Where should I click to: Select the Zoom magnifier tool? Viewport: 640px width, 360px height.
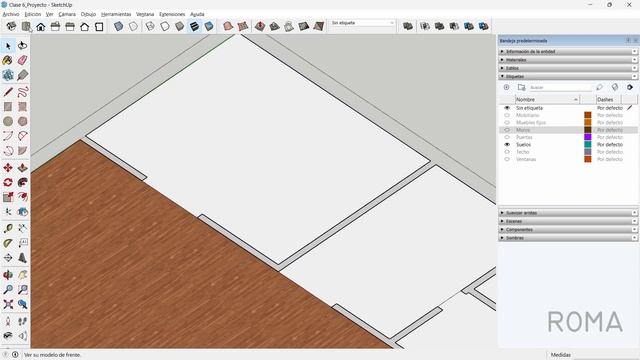(x=8, y=289)
